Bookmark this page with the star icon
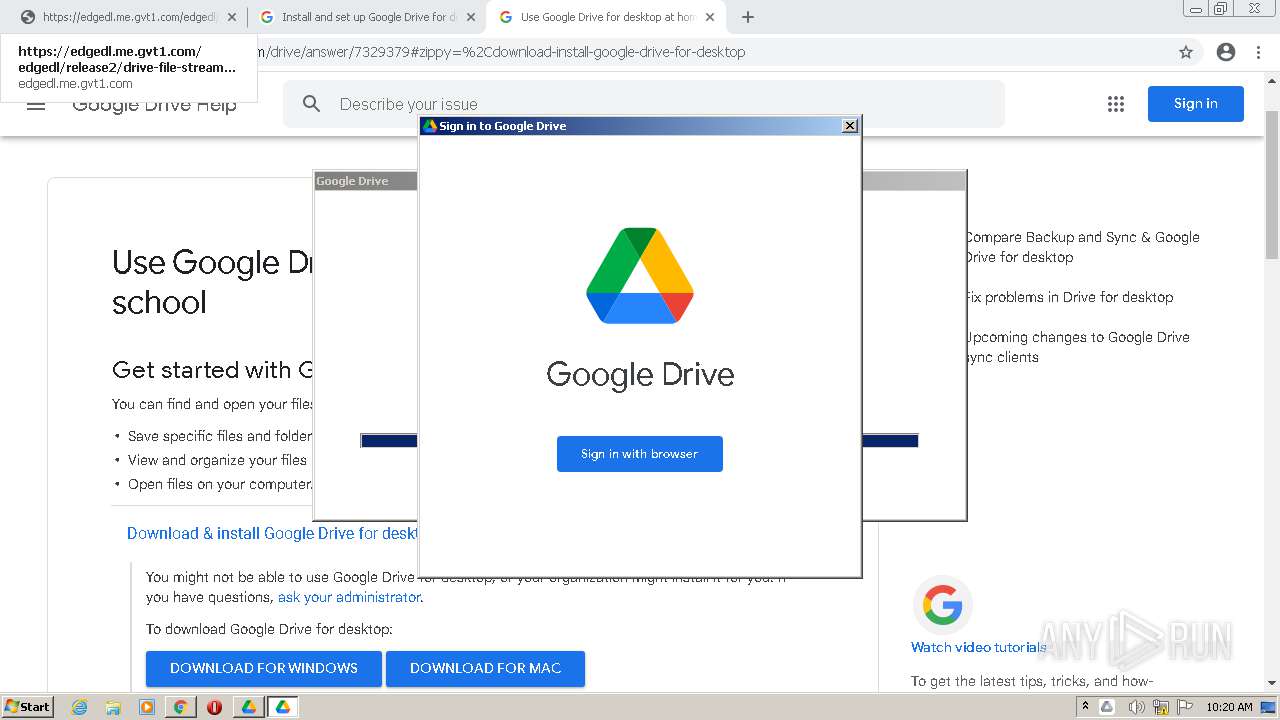 1186,52
